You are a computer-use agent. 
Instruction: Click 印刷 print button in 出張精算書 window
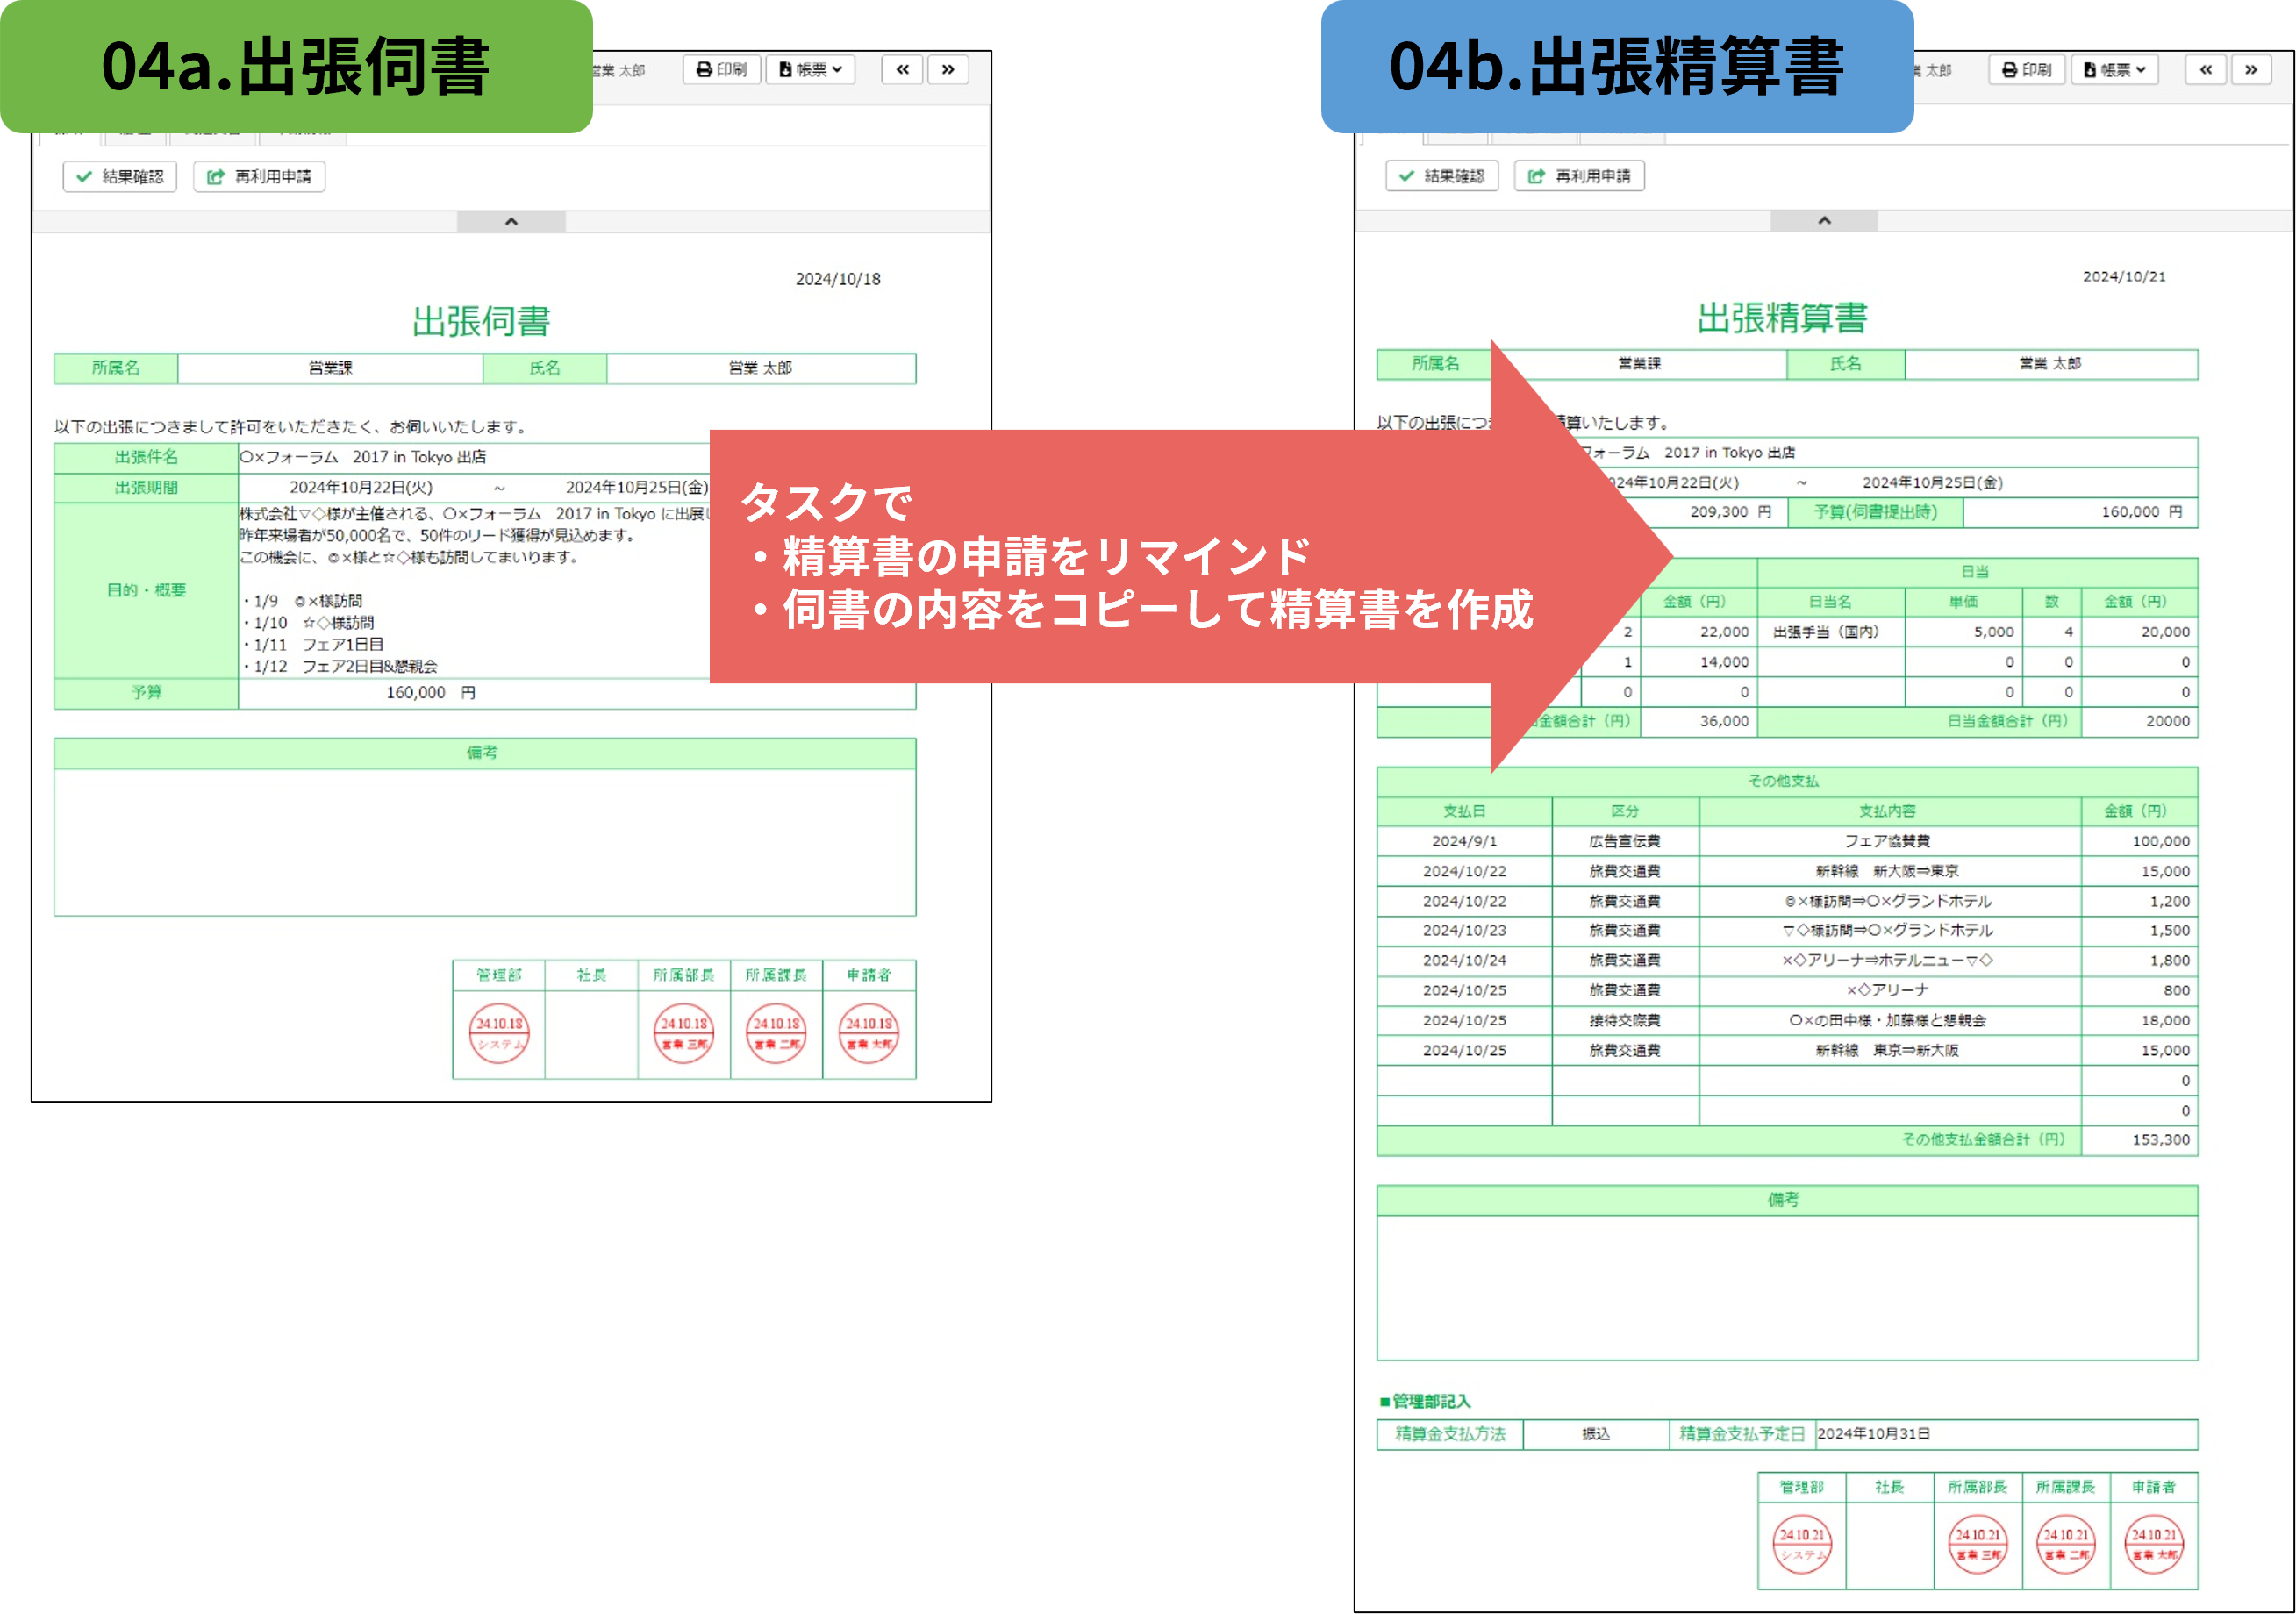pos(2027,69)
